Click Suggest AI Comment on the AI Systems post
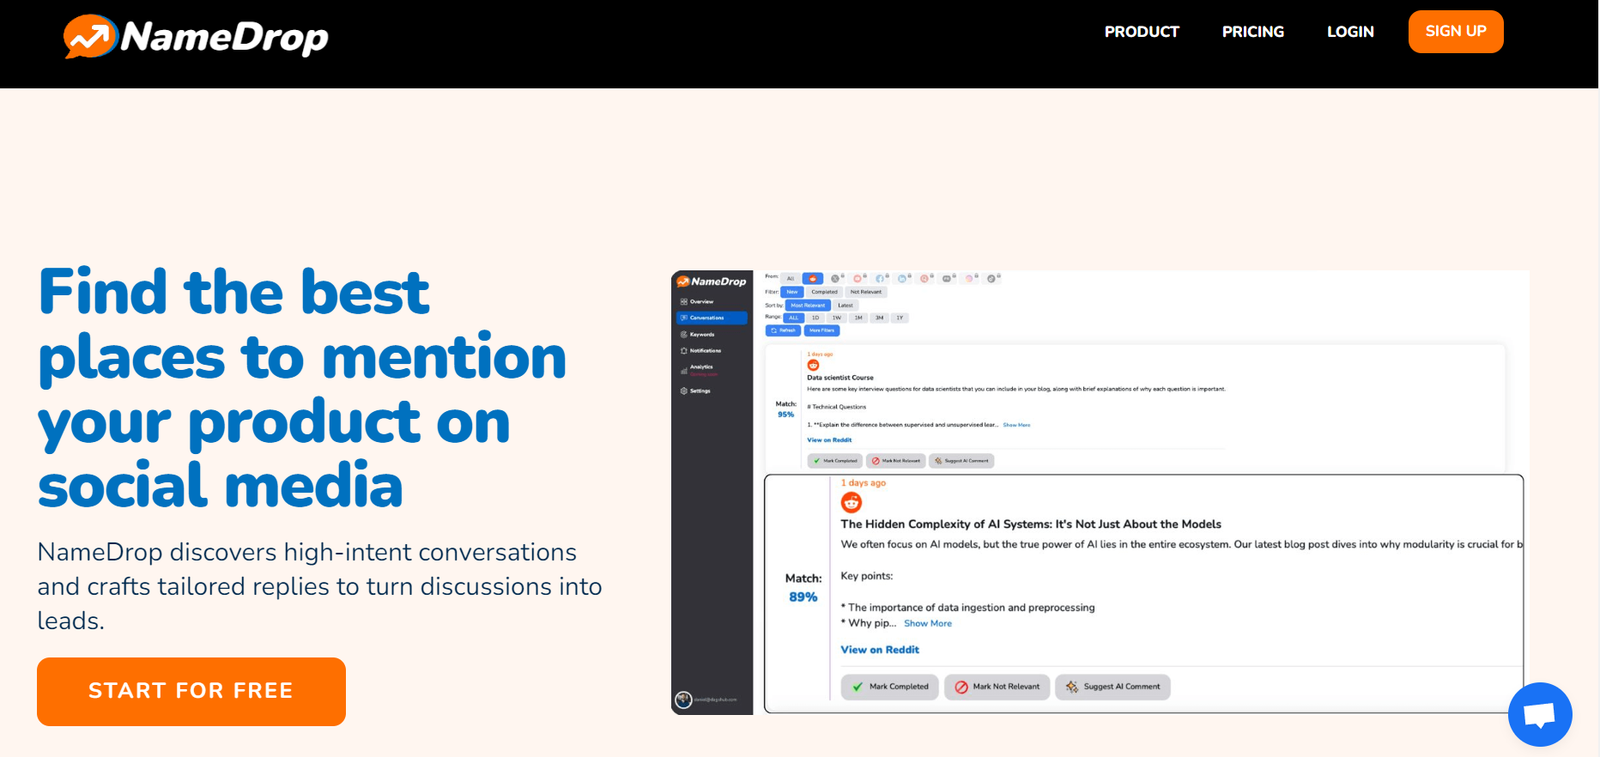The image size is (1600, 757). (x=1113, y=687)
